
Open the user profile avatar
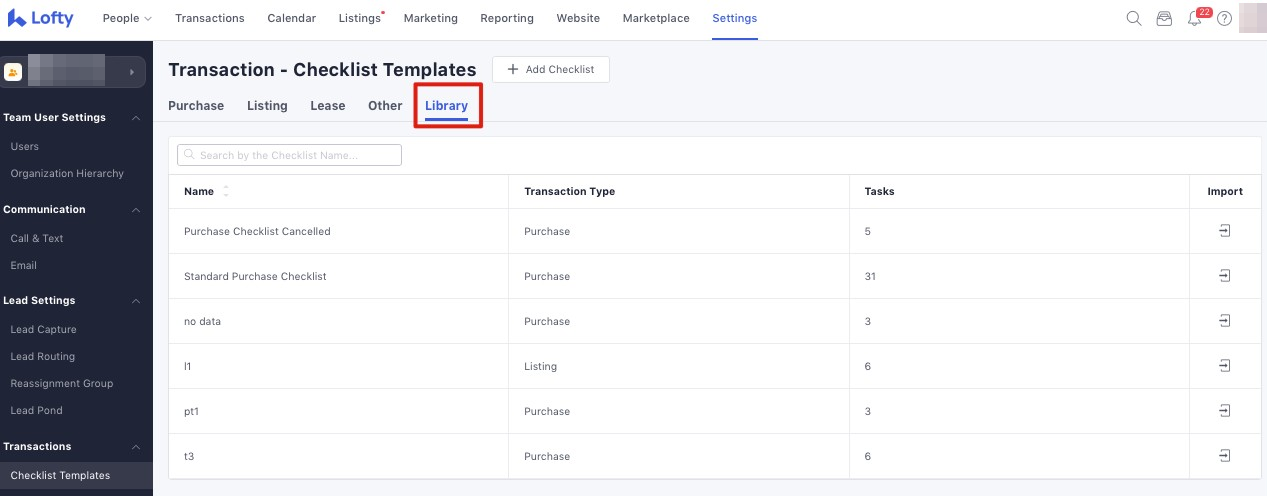(x=1252, y=18)
